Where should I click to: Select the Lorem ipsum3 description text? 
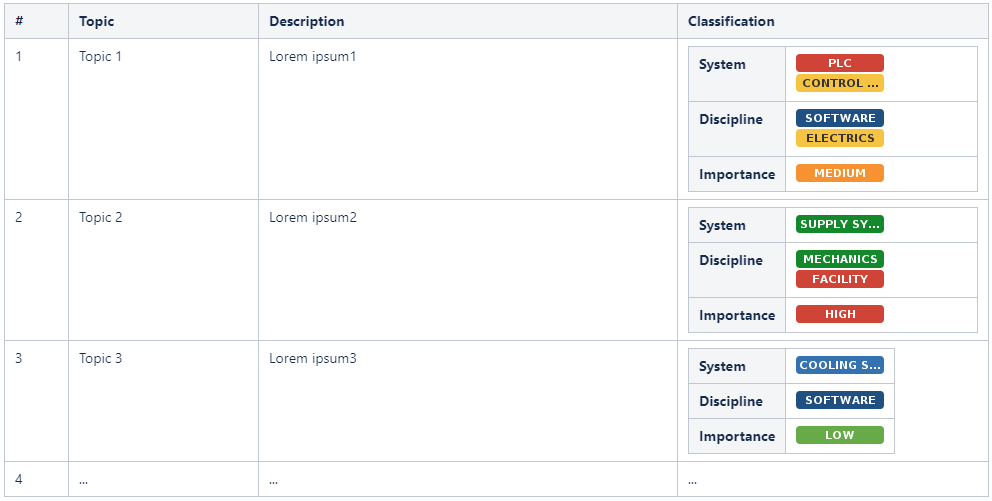tap(312, 358)
